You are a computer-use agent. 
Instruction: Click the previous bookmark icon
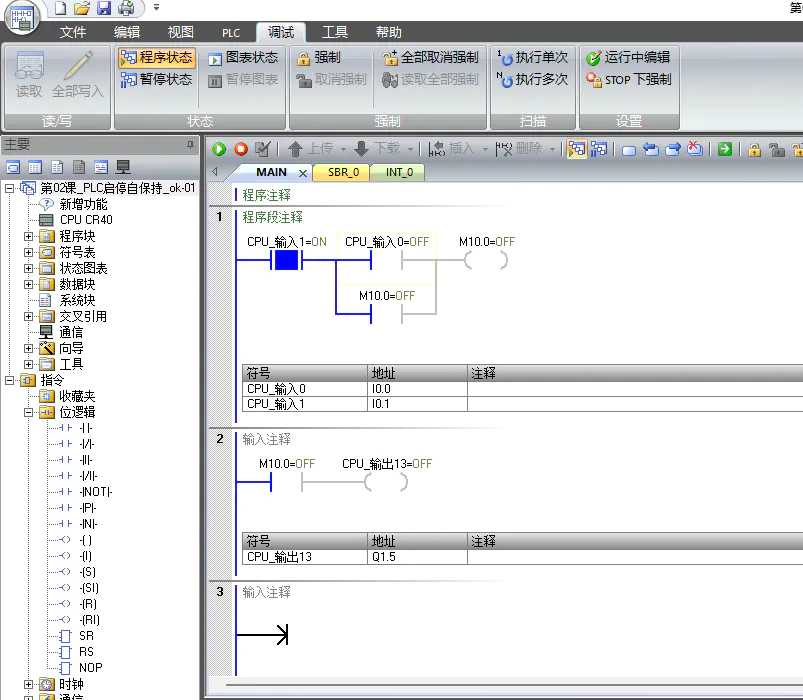coord(651,149)
